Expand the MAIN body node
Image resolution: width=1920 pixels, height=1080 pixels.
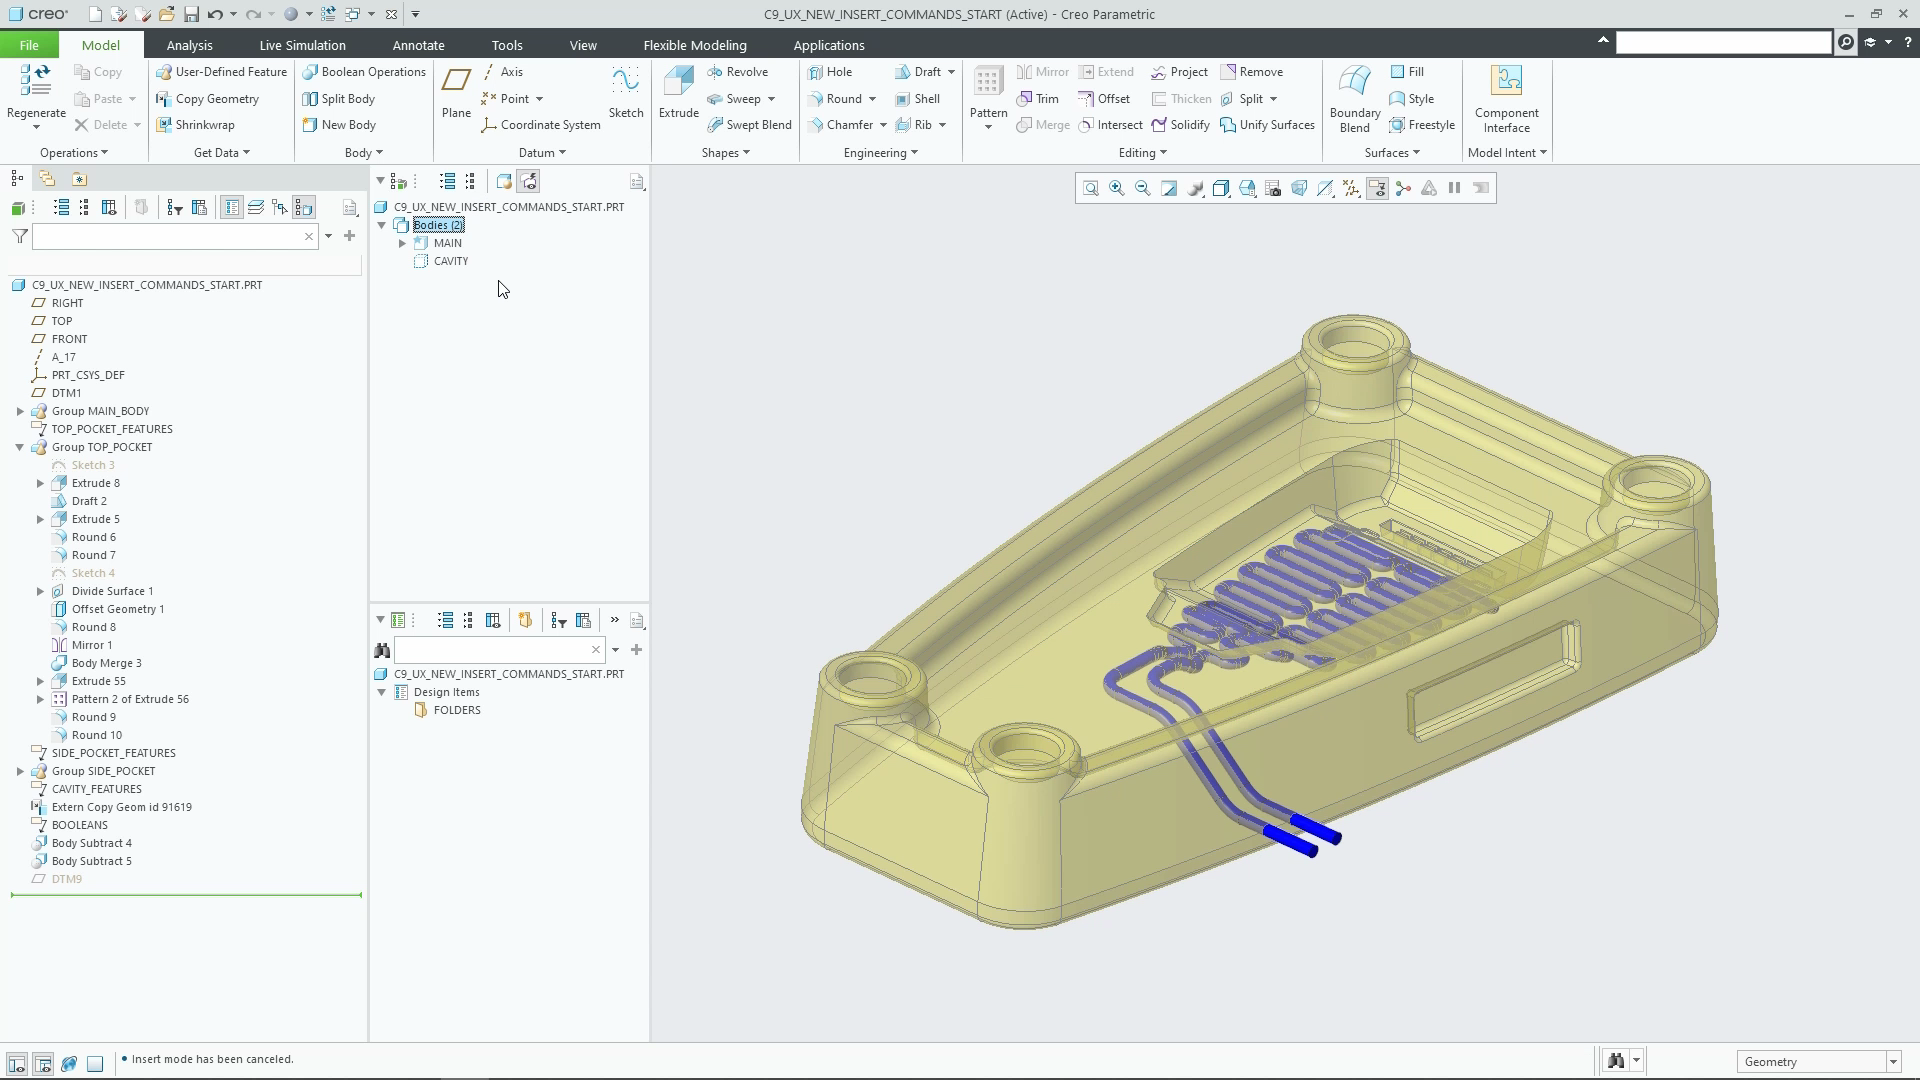tap(402, 243)
